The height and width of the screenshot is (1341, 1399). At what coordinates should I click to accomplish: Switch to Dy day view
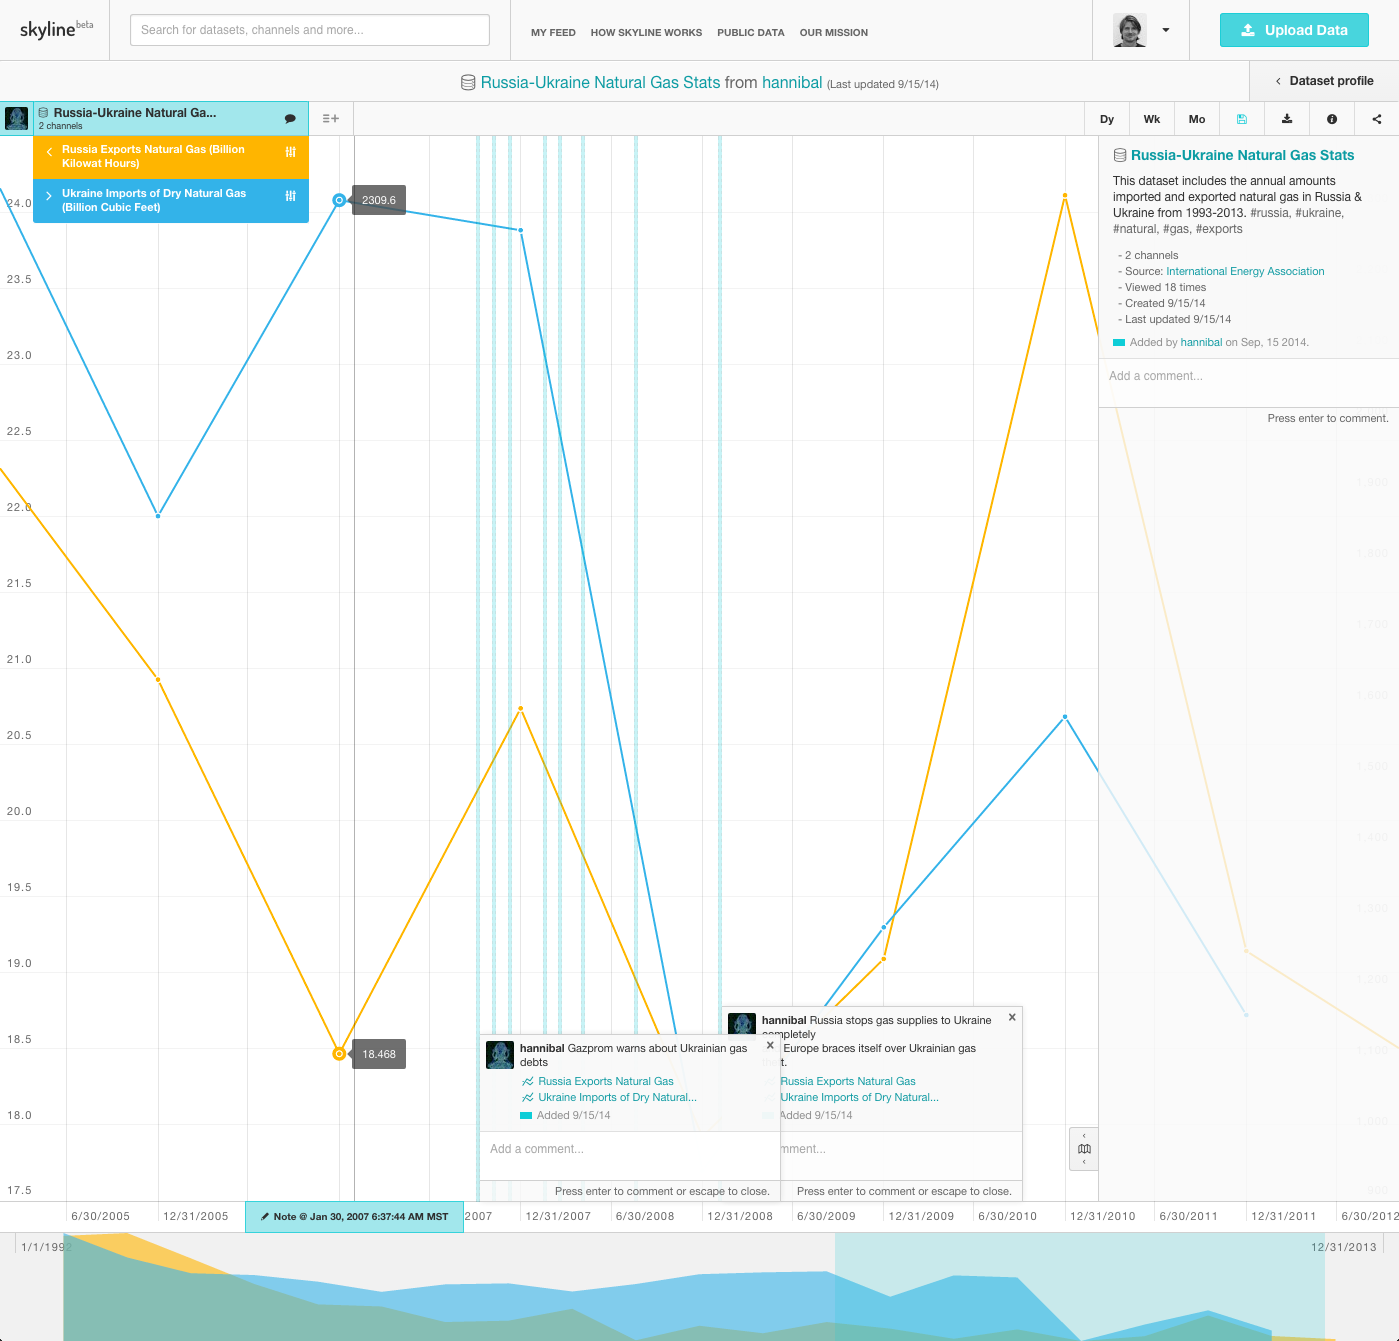(1107, 119)
